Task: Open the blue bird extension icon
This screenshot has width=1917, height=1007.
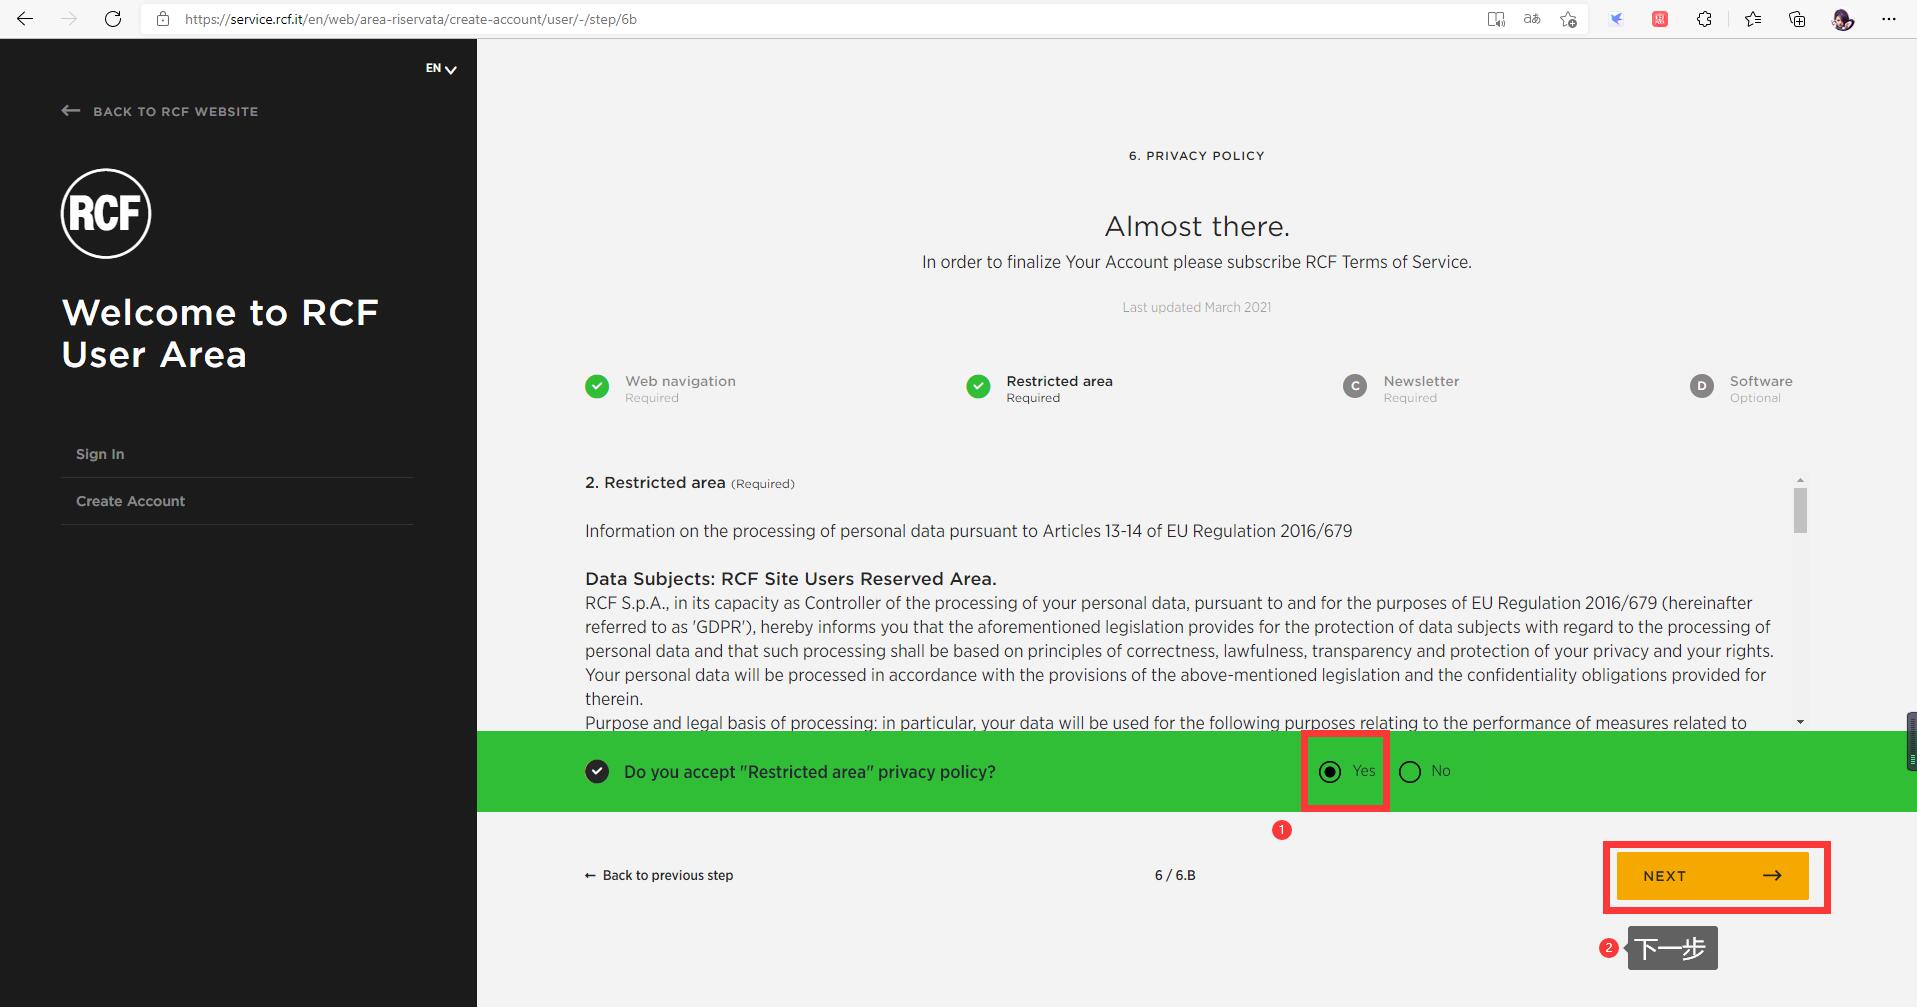Action: click(1616, 19)
